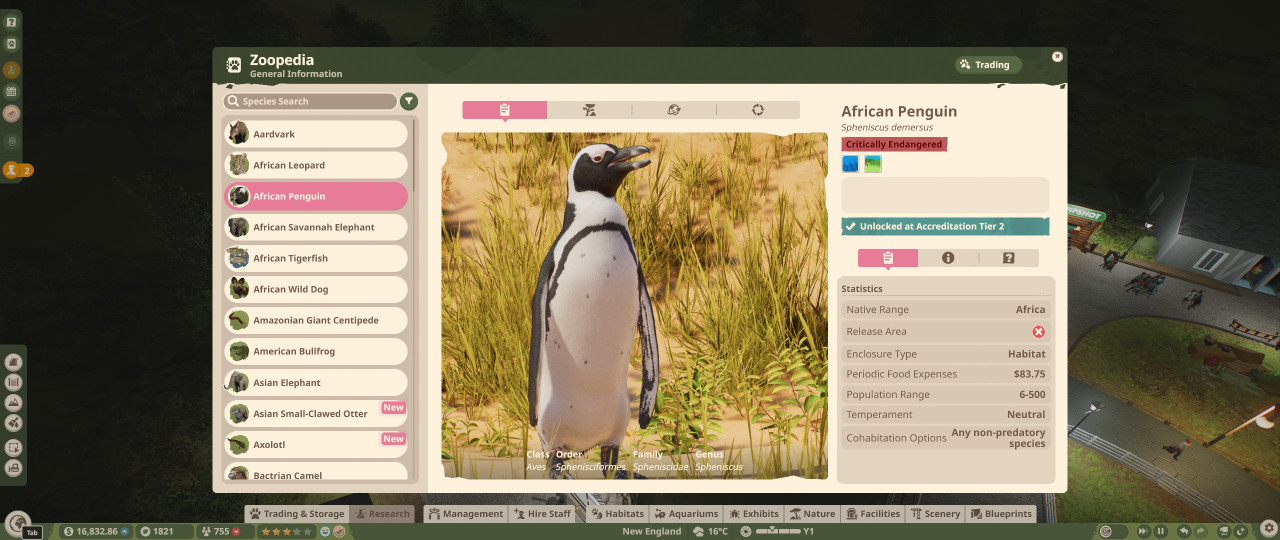This screenshot has height=540, width=1280.
Task: Select Asian Elephant in the species list
Action: click(316, 382)
